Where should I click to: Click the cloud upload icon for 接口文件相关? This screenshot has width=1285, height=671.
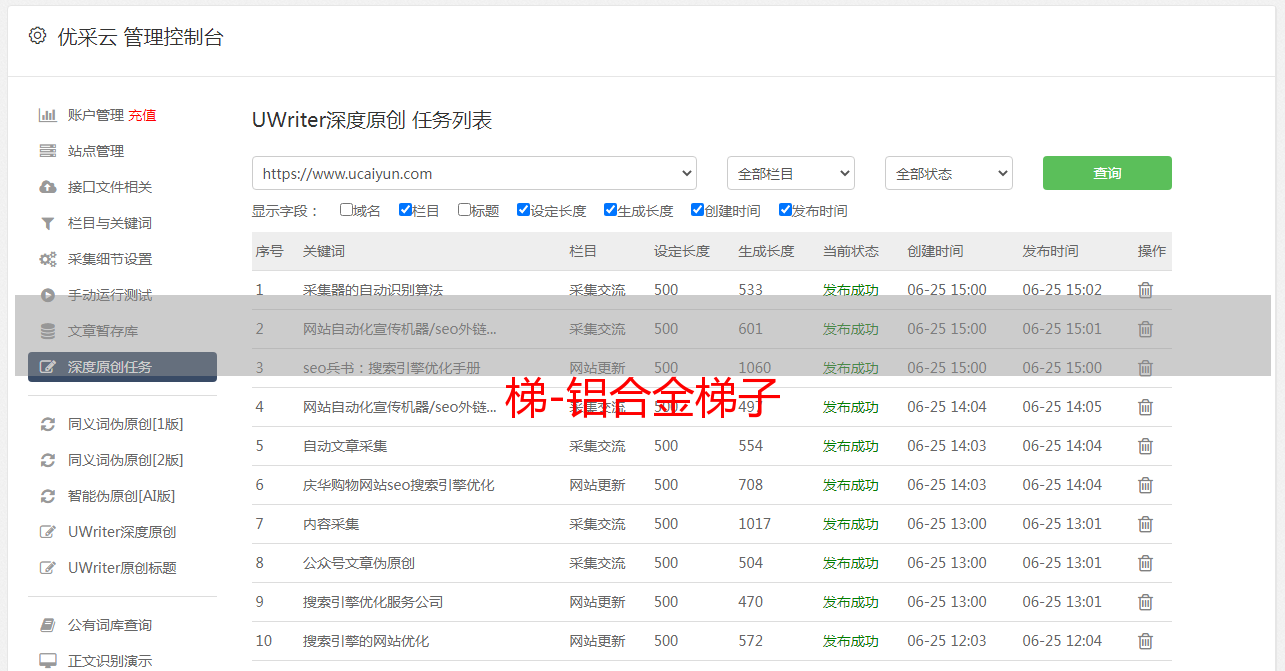47,187
